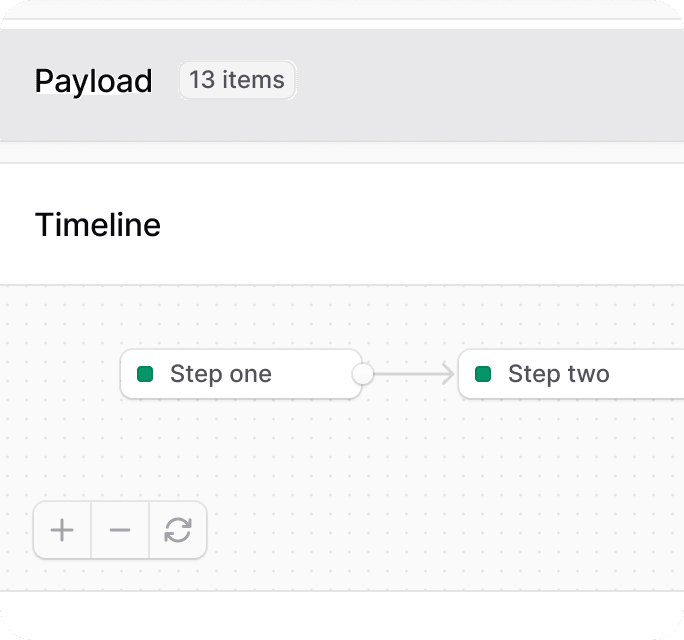The image size is (684, 640).
Task: Expand the Payload section header
Action: point(342,85)
